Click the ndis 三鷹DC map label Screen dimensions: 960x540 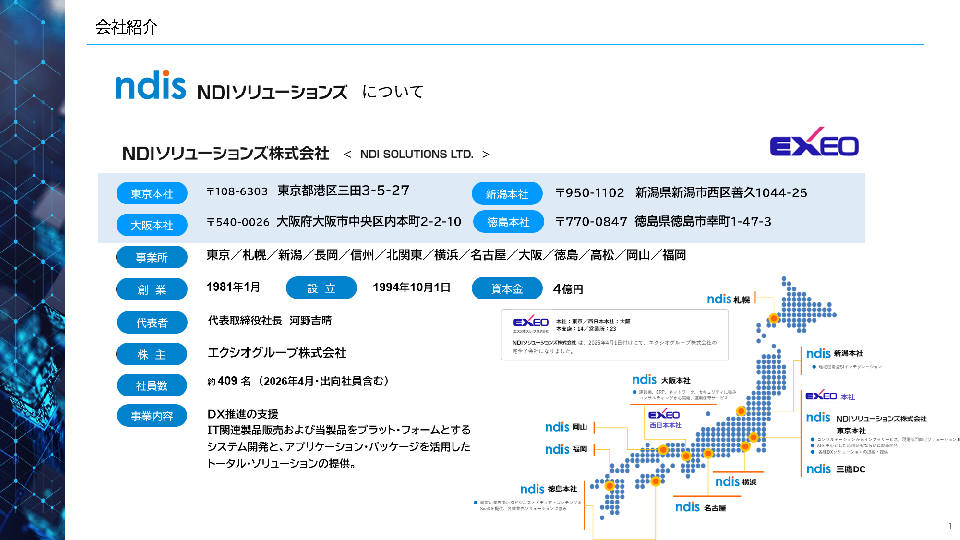(836, 469)
